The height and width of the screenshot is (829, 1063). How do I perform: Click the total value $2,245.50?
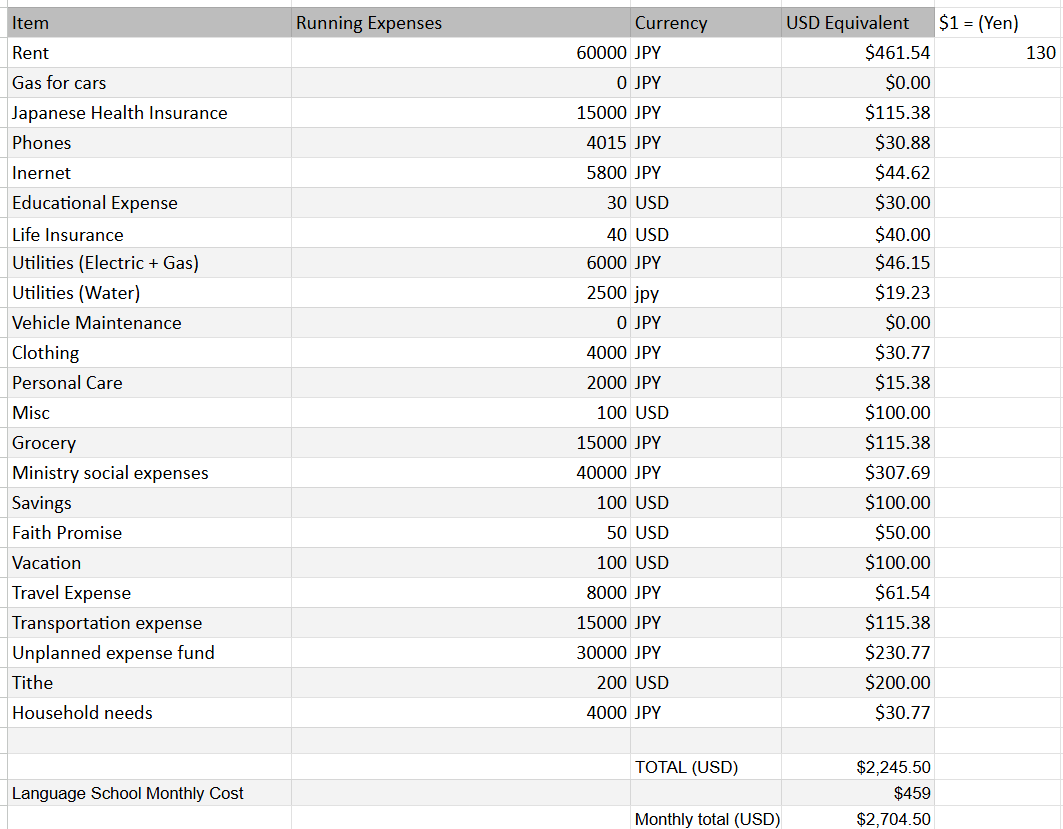858,767
